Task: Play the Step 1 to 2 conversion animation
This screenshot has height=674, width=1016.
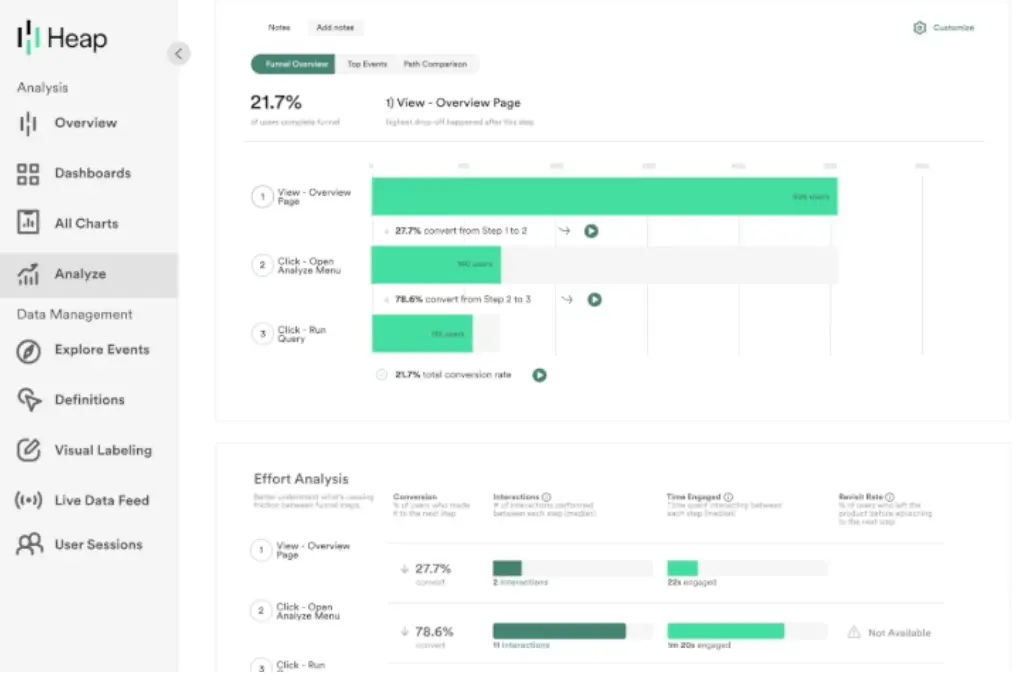Action: [590, 230]
